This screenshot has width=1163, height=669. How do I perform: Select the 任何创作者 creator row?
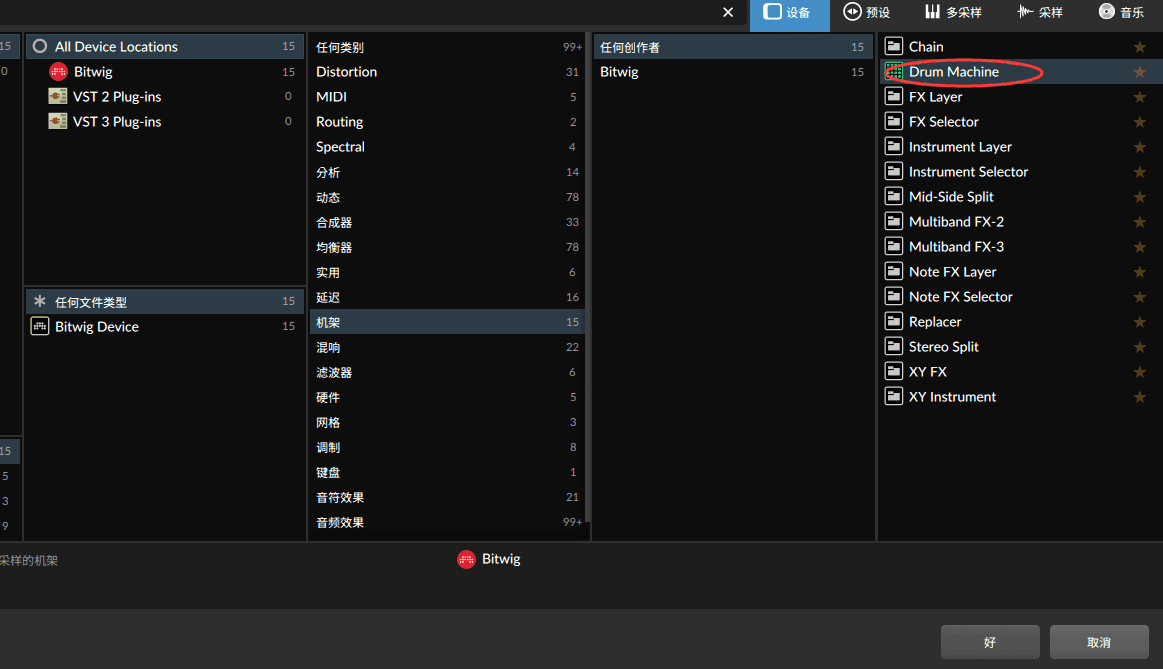(x=733, y=47)
